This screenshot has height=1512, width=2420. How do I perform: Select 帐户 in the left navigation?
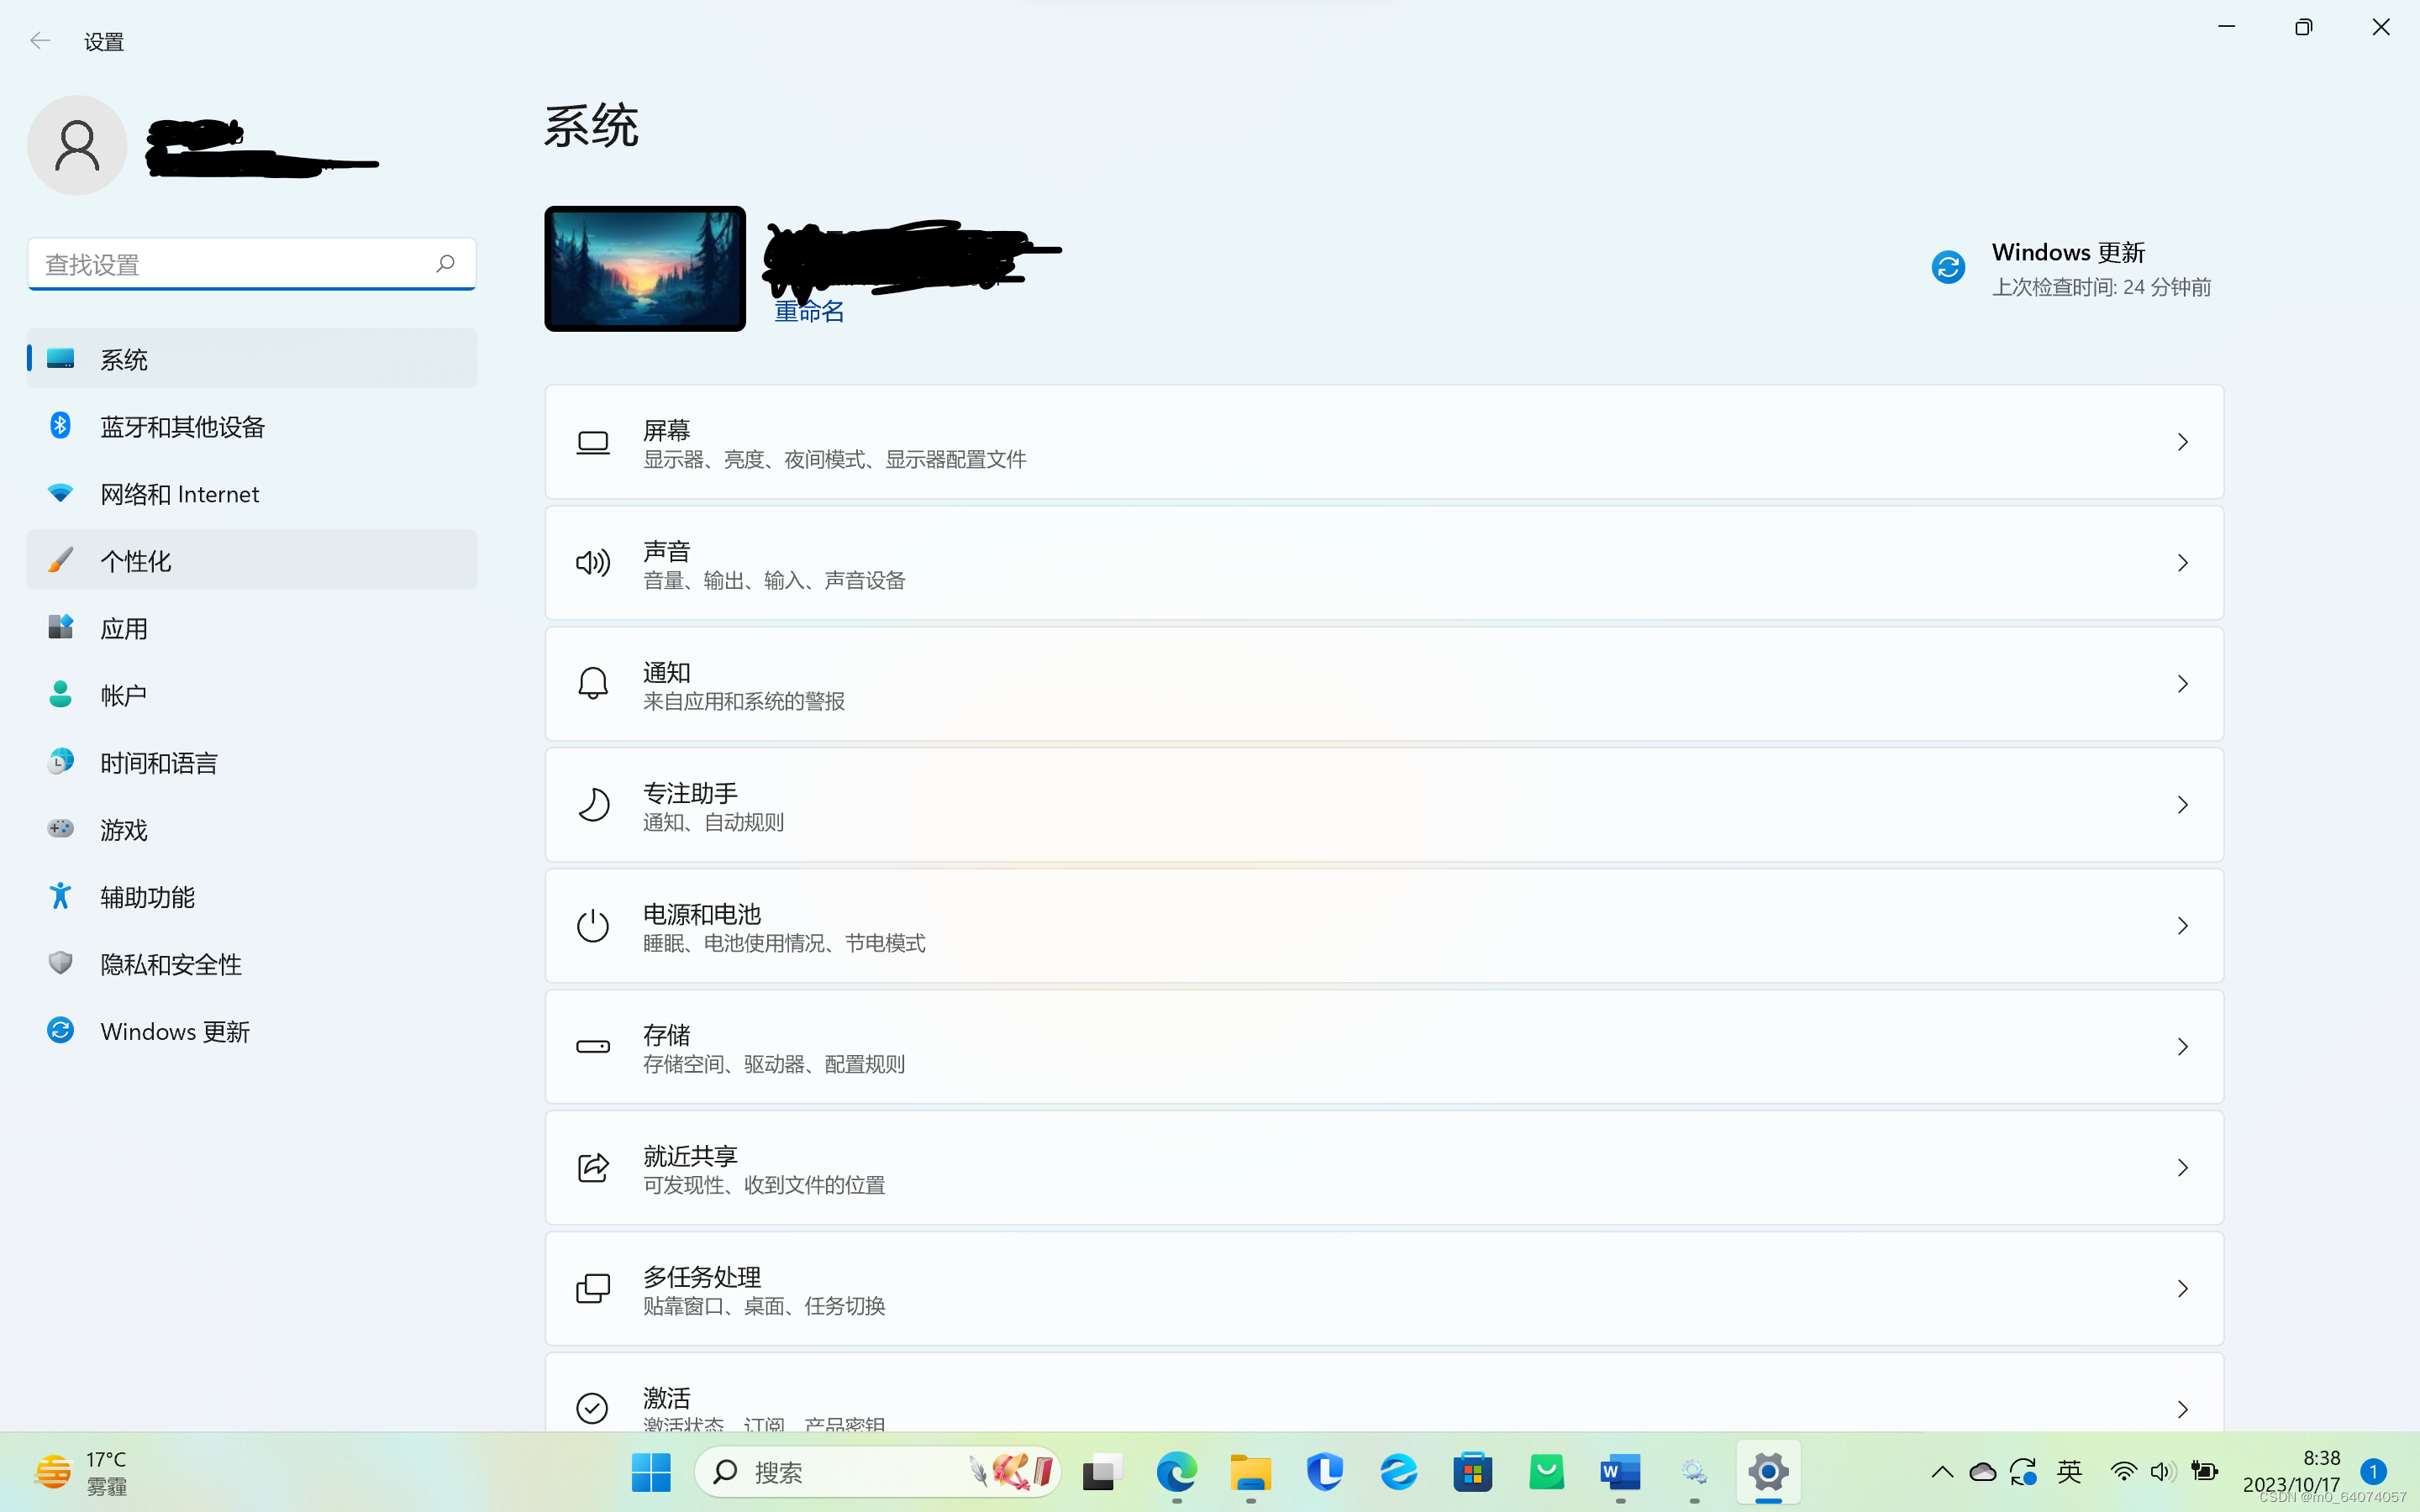(x=124, y=695)
